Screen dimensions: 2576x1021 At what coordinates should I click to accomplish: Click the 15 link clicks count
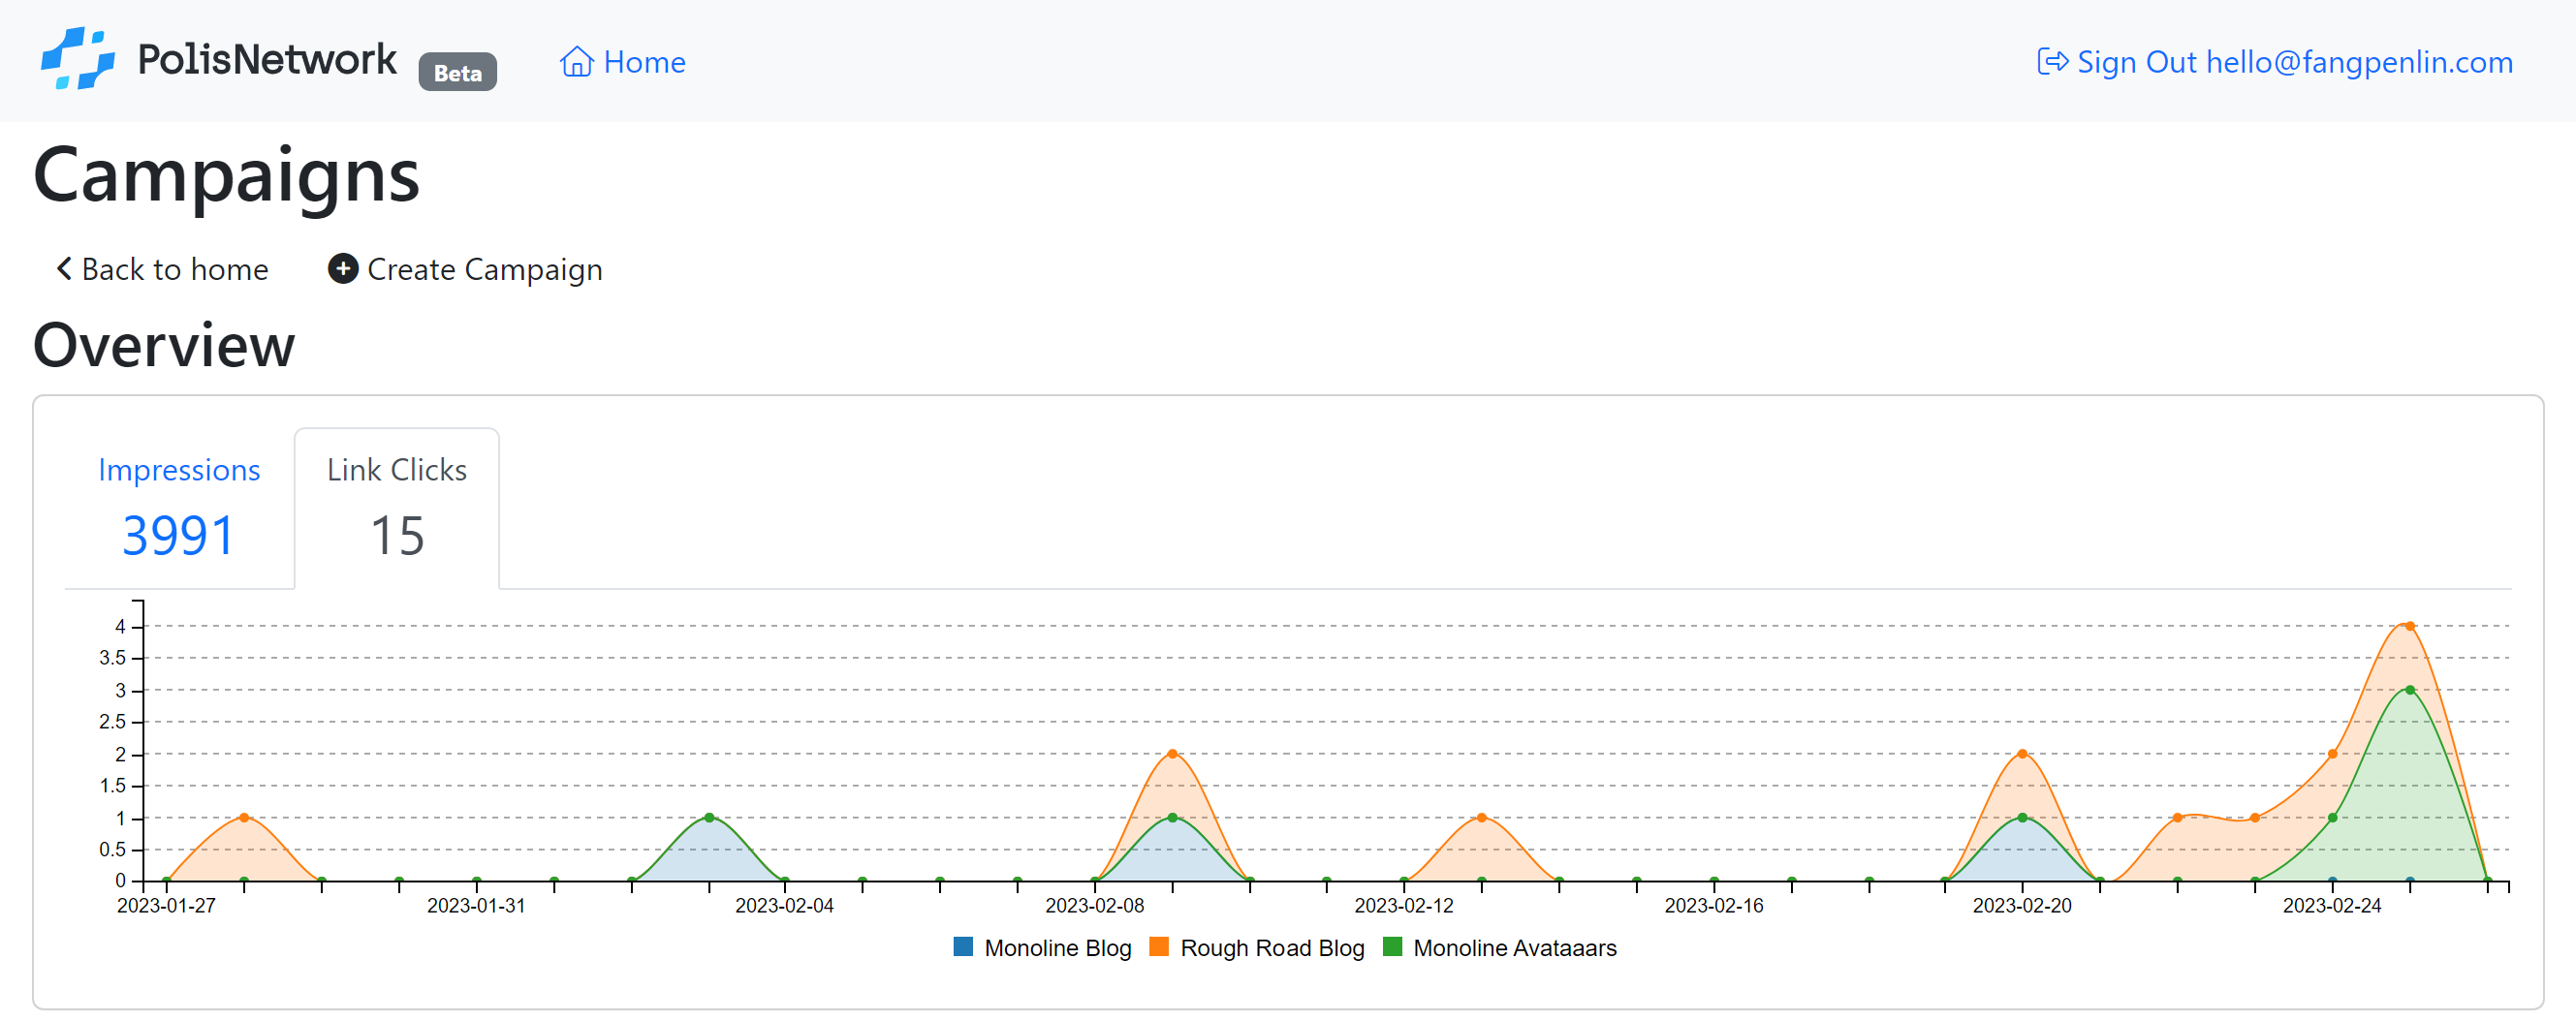pyautogui.click(x=397, y=536)
